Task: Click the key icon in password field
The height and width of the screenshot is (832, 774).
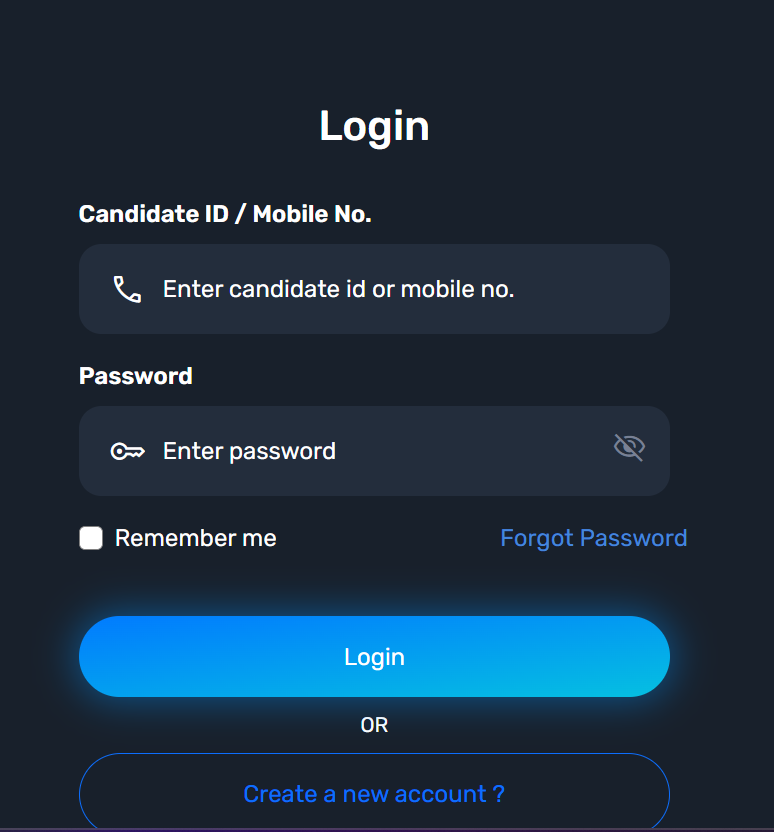Action: (x=127, y=452)
